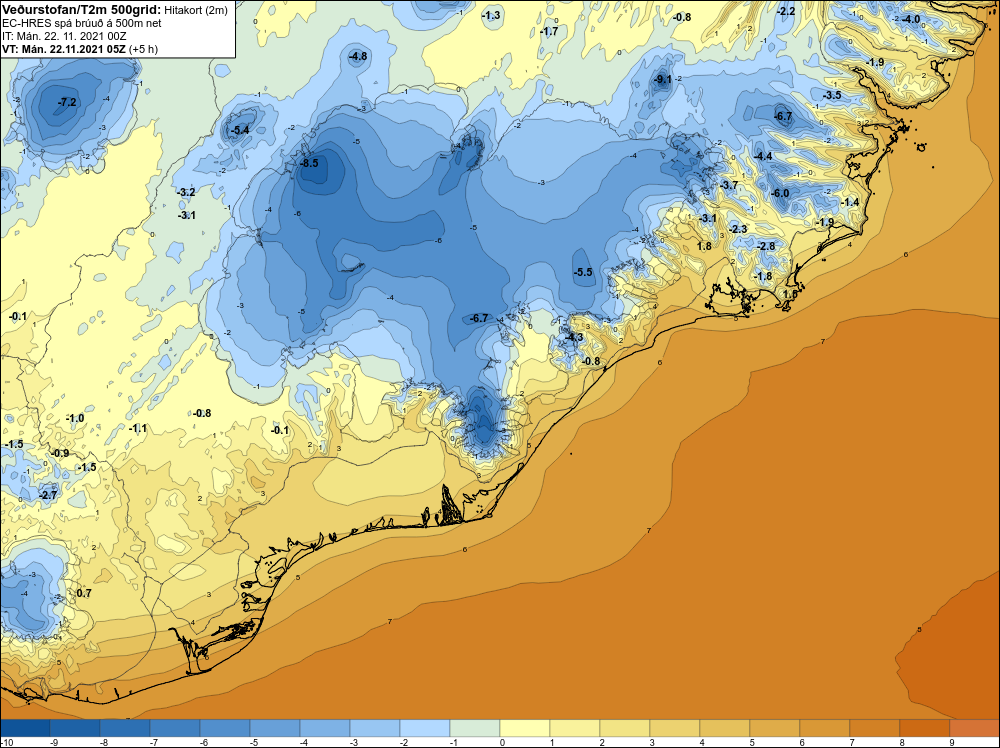
Task: Pick legend swatch between 8 and 9
Action: [925, 728]
